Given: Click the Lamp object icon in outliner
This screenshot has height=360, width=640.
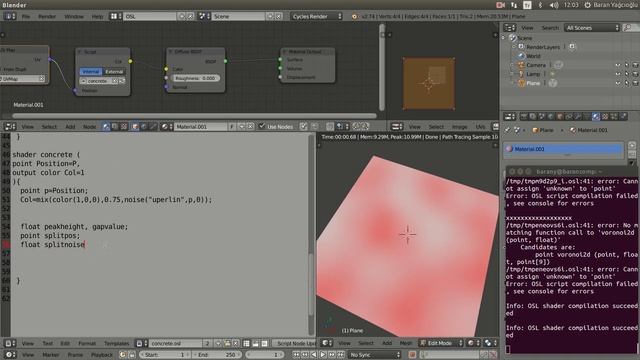Looking at the screenshot, I should click(x=521, y=74).
